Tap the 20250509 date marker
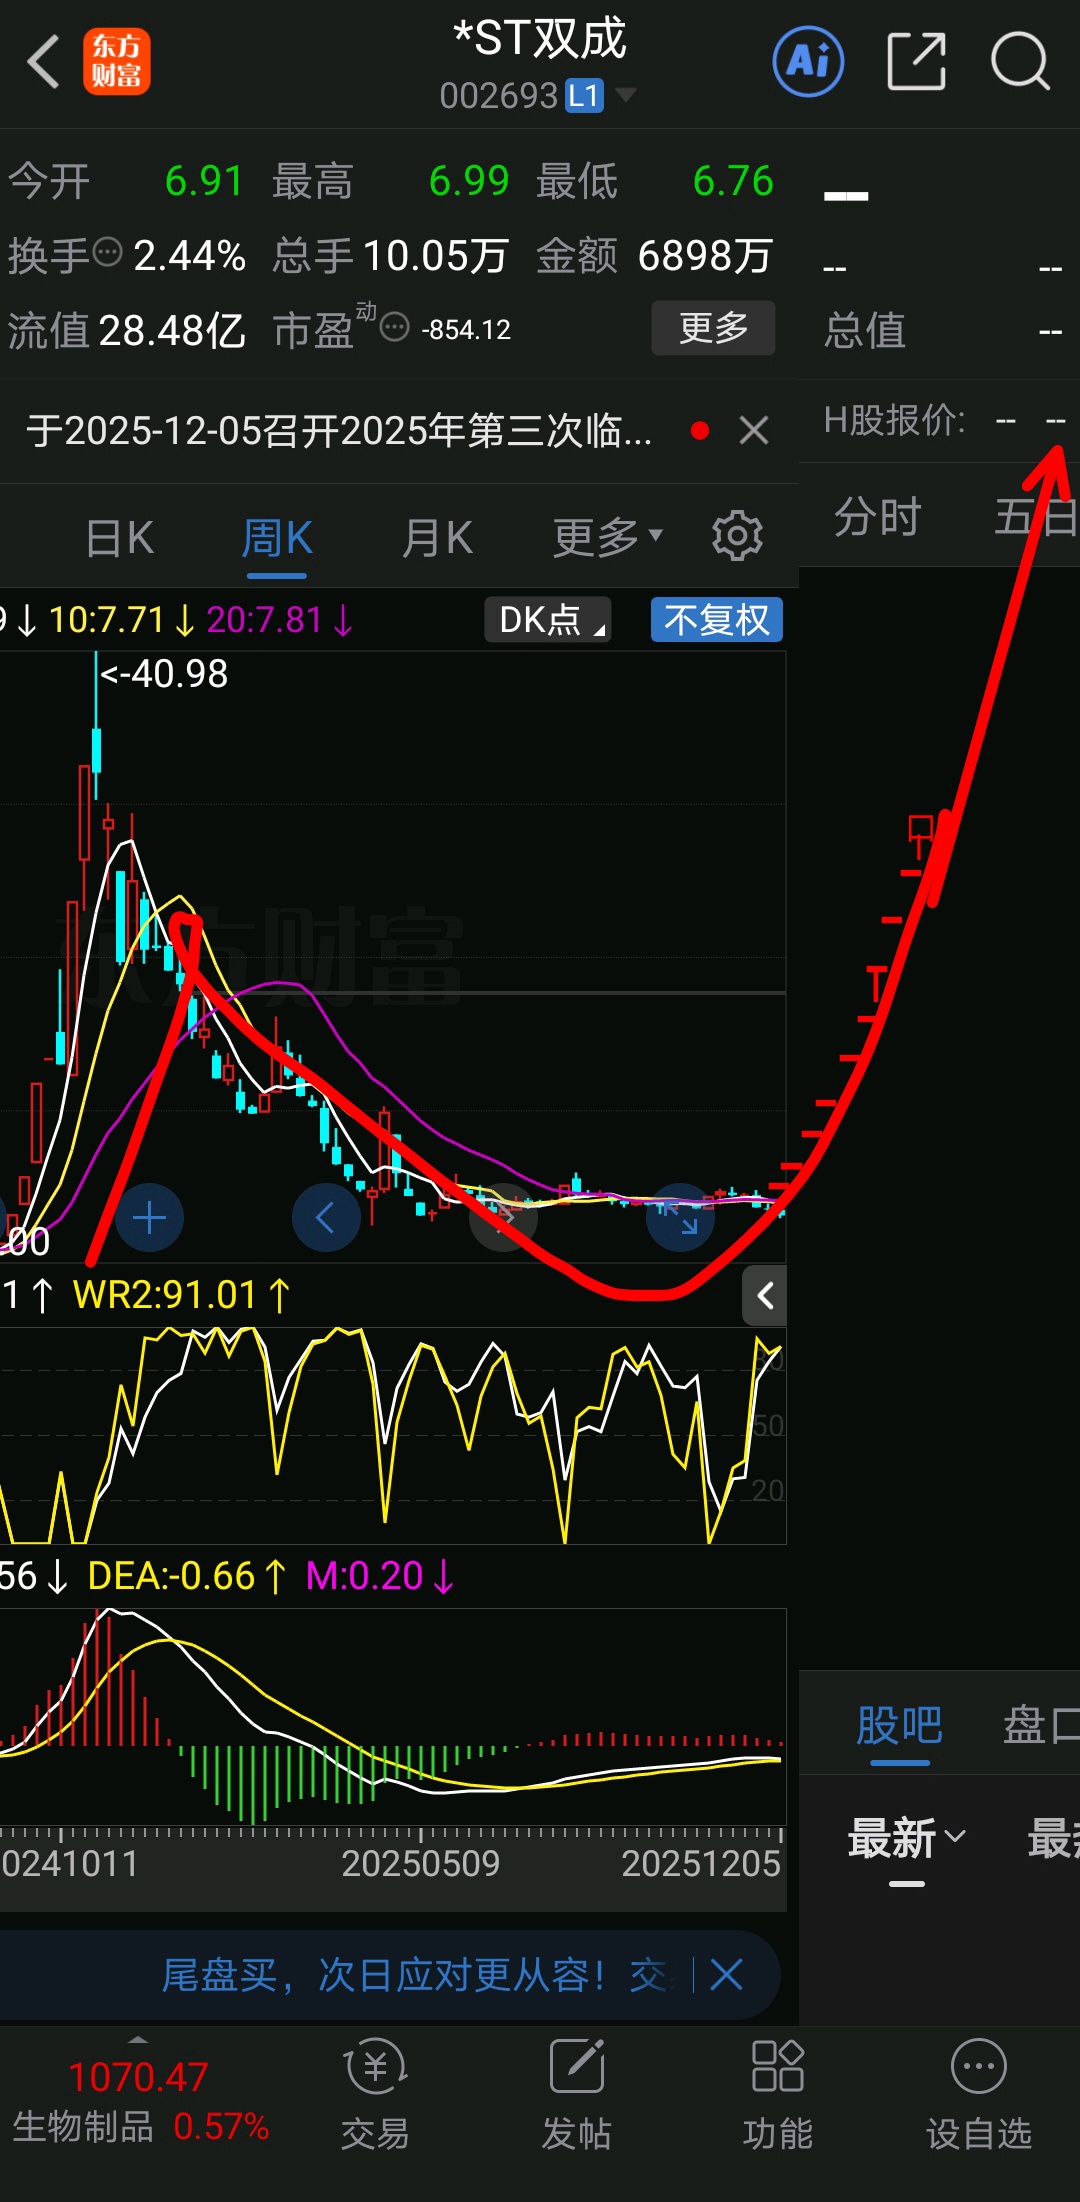1080x2202 pixels. click(x=420, y=1864)
